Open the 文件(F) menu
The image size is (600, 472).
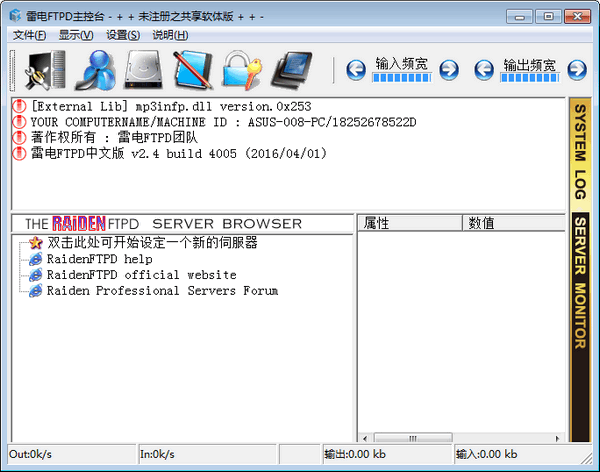coord(29,35)
